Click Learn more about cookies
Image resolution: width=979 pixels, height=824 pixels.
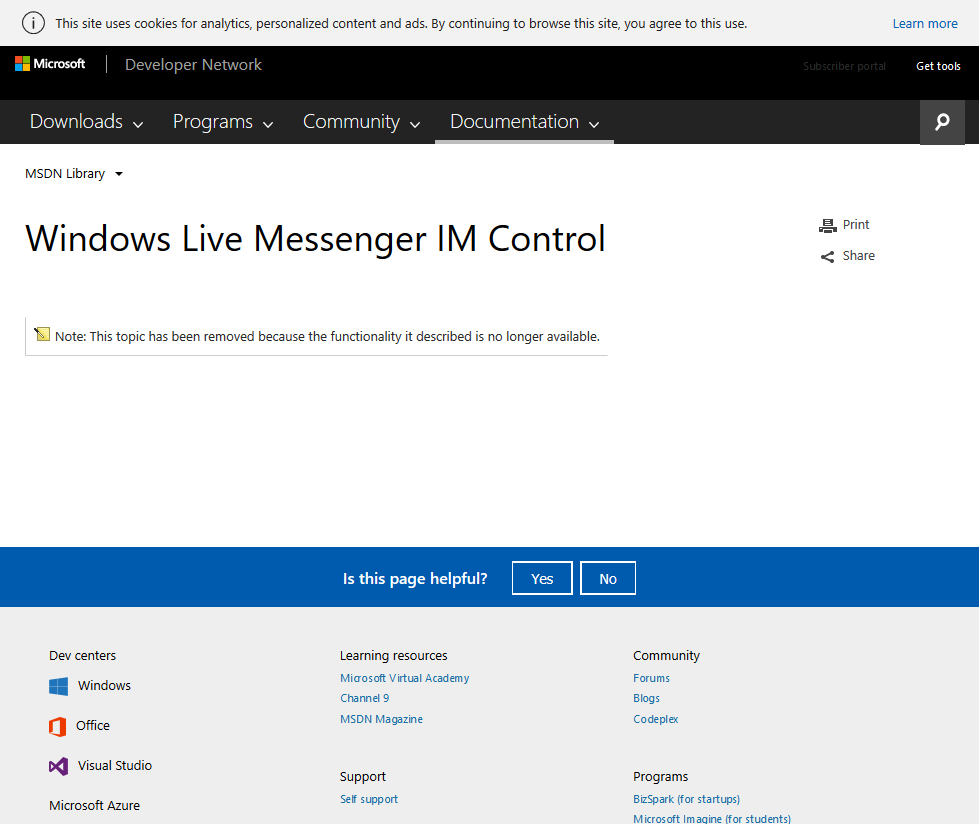(925, 24)
